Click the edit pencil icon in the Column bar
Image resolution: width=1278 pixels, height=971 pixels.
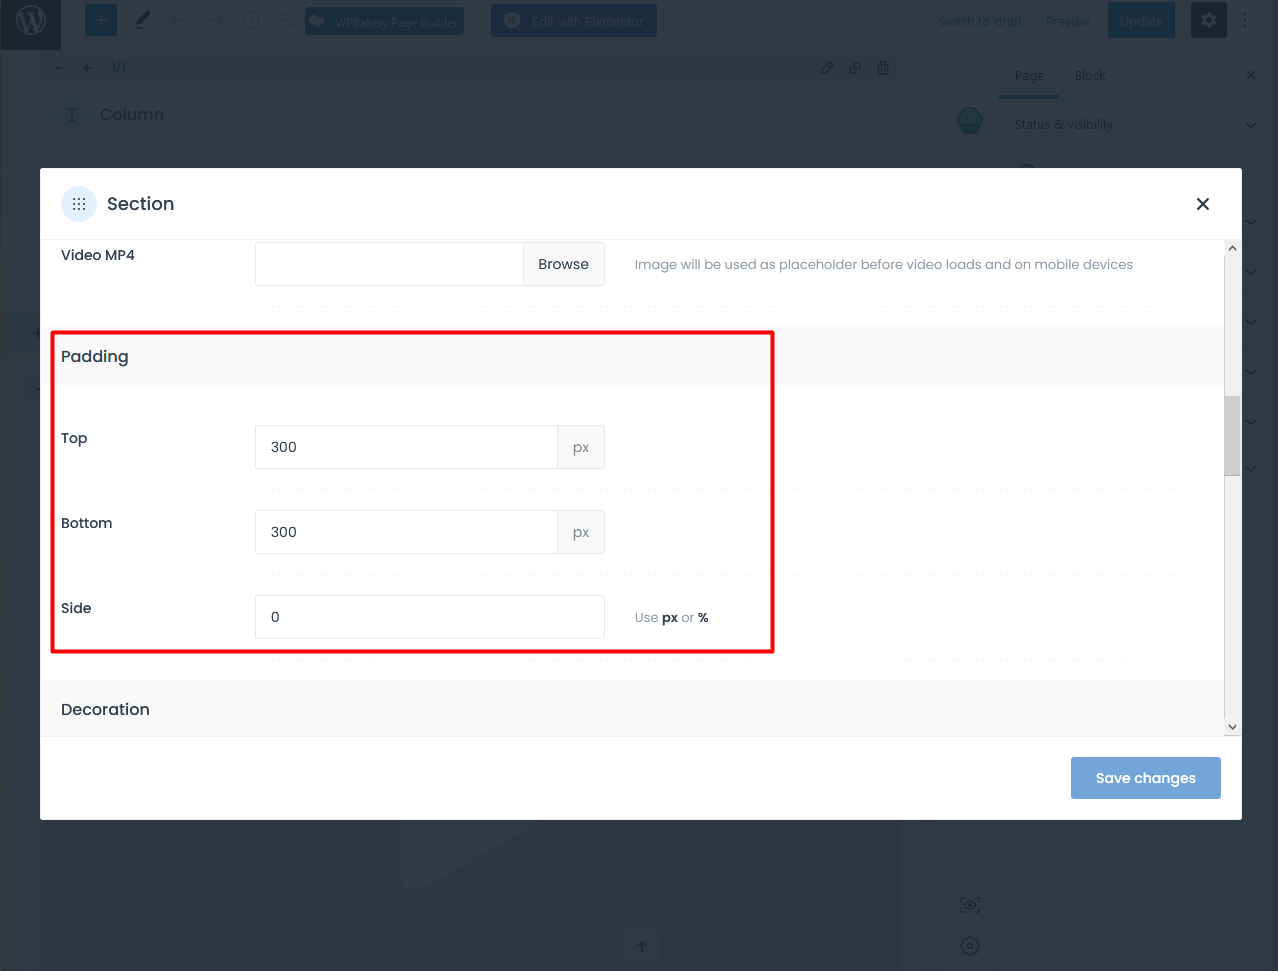tap(827, 68)
